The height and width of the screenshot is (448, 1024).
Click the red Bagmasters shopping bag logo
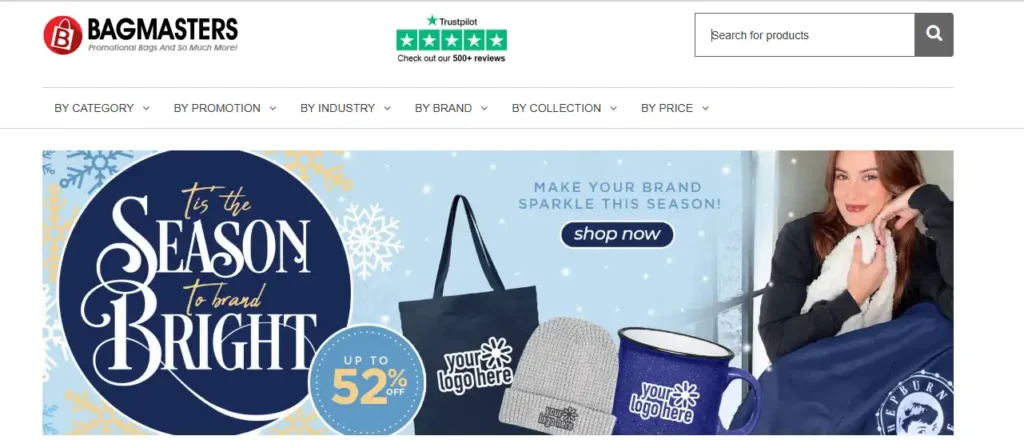pos(63,35)
